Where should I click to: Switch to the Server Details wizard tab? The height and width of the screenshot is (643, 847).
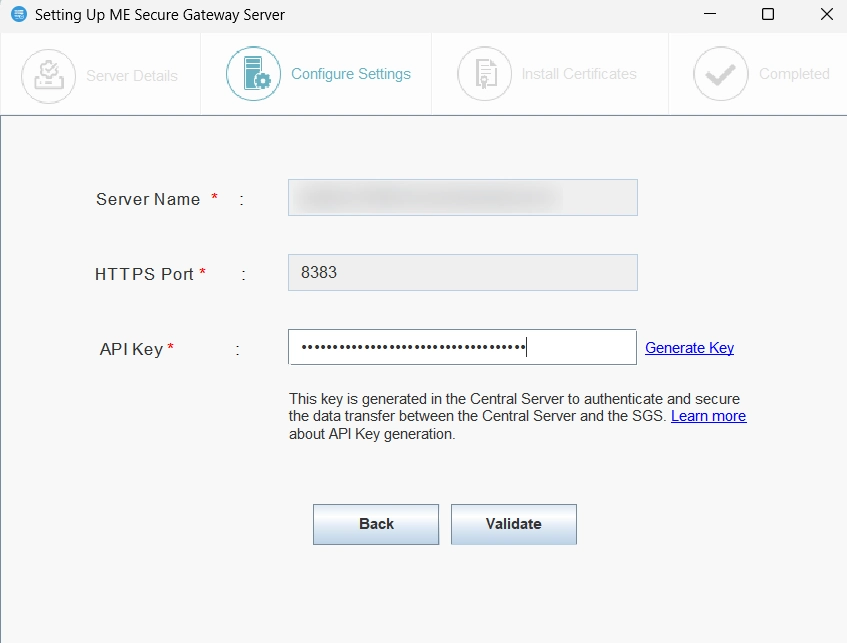click(132, 74)
